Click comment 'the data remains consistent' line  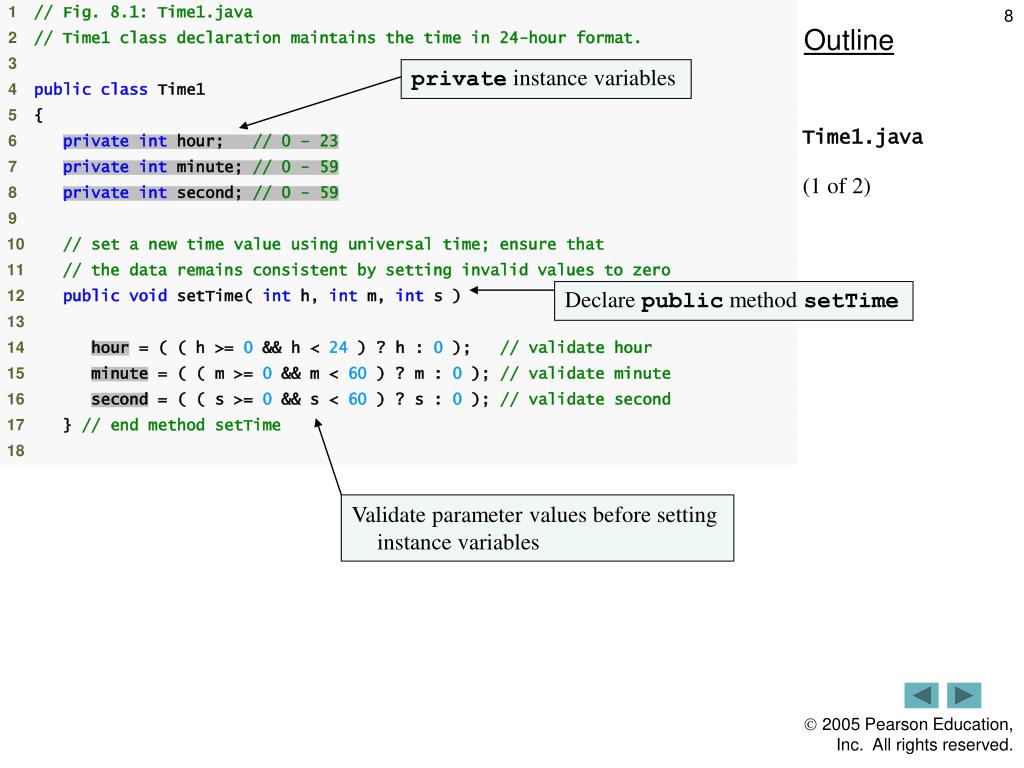click(366, 270)
